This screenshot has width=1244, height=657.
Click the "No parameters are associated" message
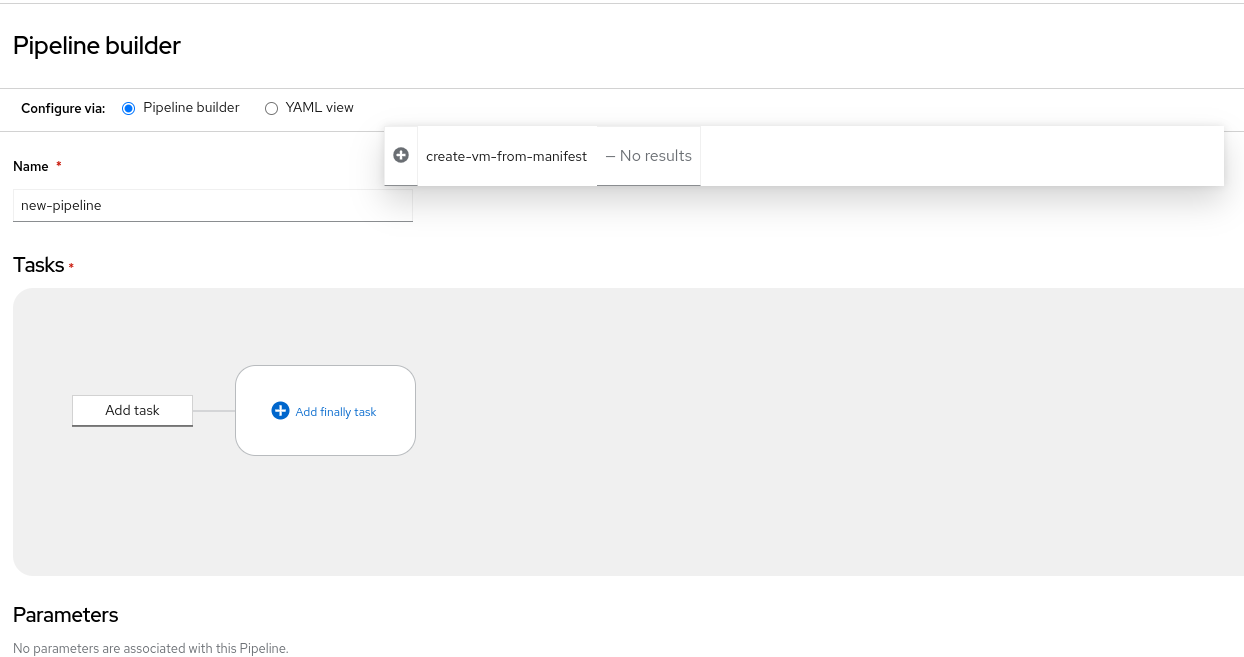151,648
